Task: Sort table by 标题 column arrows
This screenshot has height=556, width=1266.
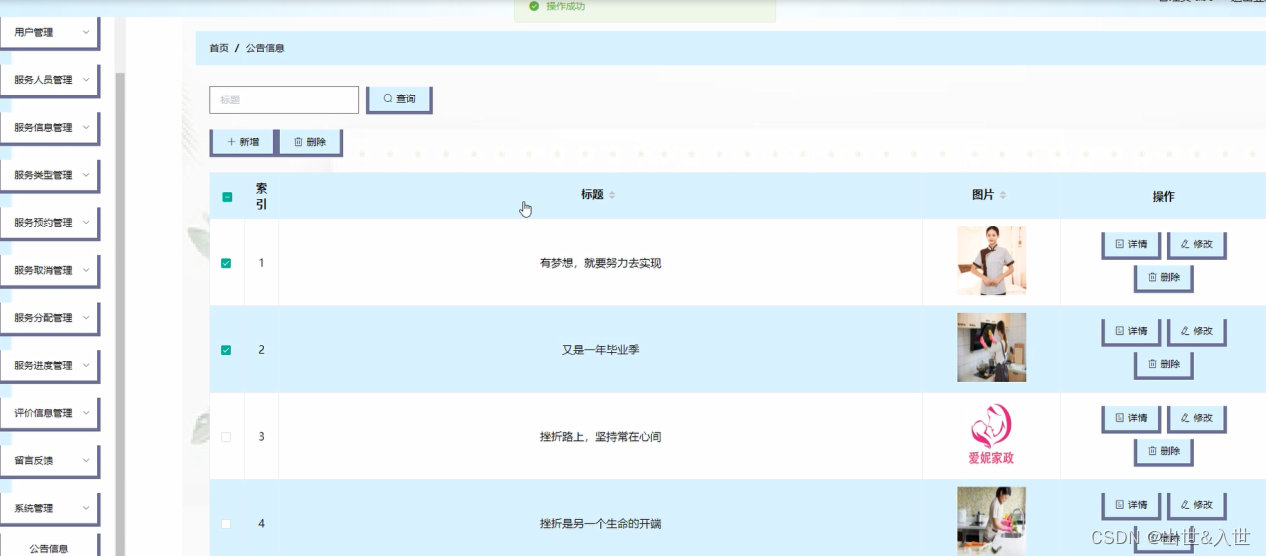Action: pyautogui.click(x=612, y=195)
